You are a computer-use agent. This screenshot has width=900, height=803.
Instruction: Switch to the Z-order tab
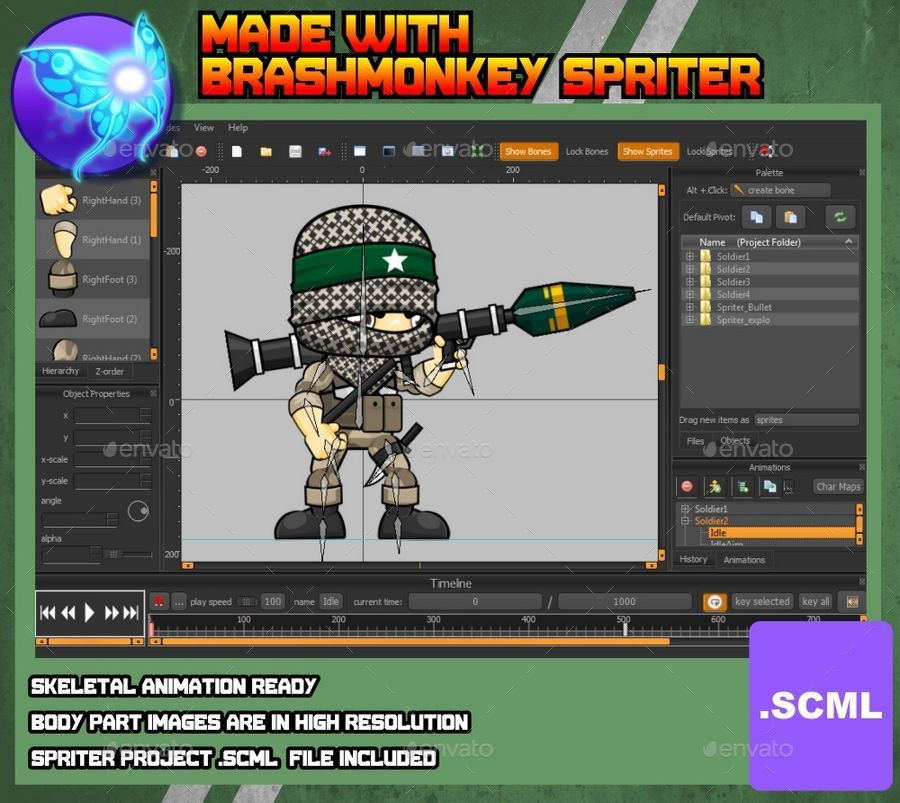110,371
